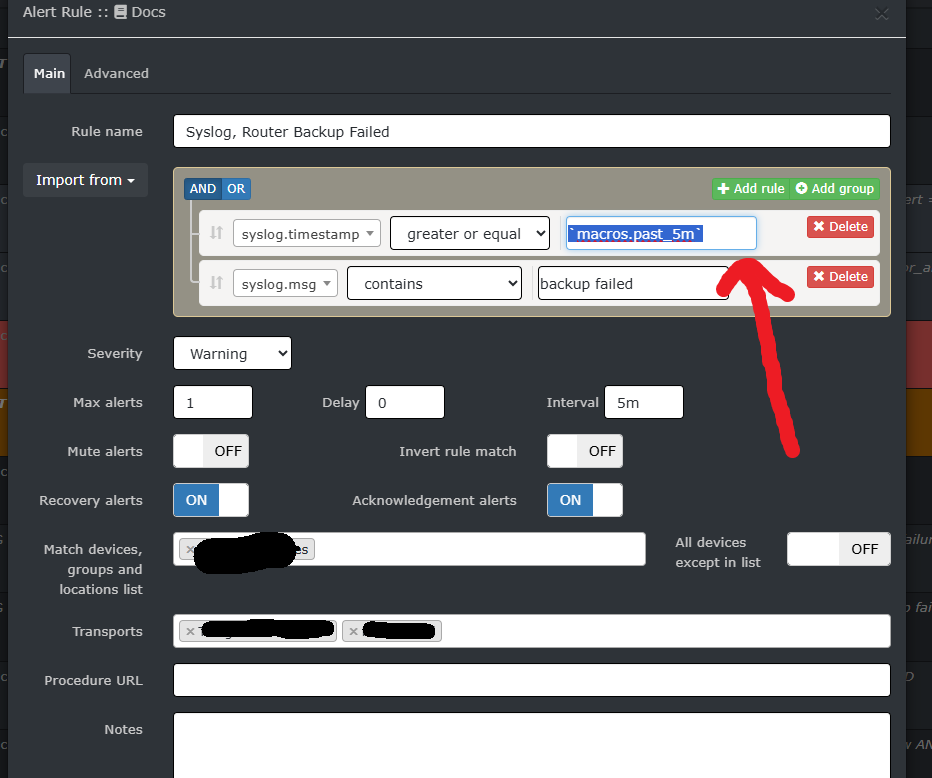Toggle Invert rule match switch
Viewport: 932px width, 778px height.
585,451
